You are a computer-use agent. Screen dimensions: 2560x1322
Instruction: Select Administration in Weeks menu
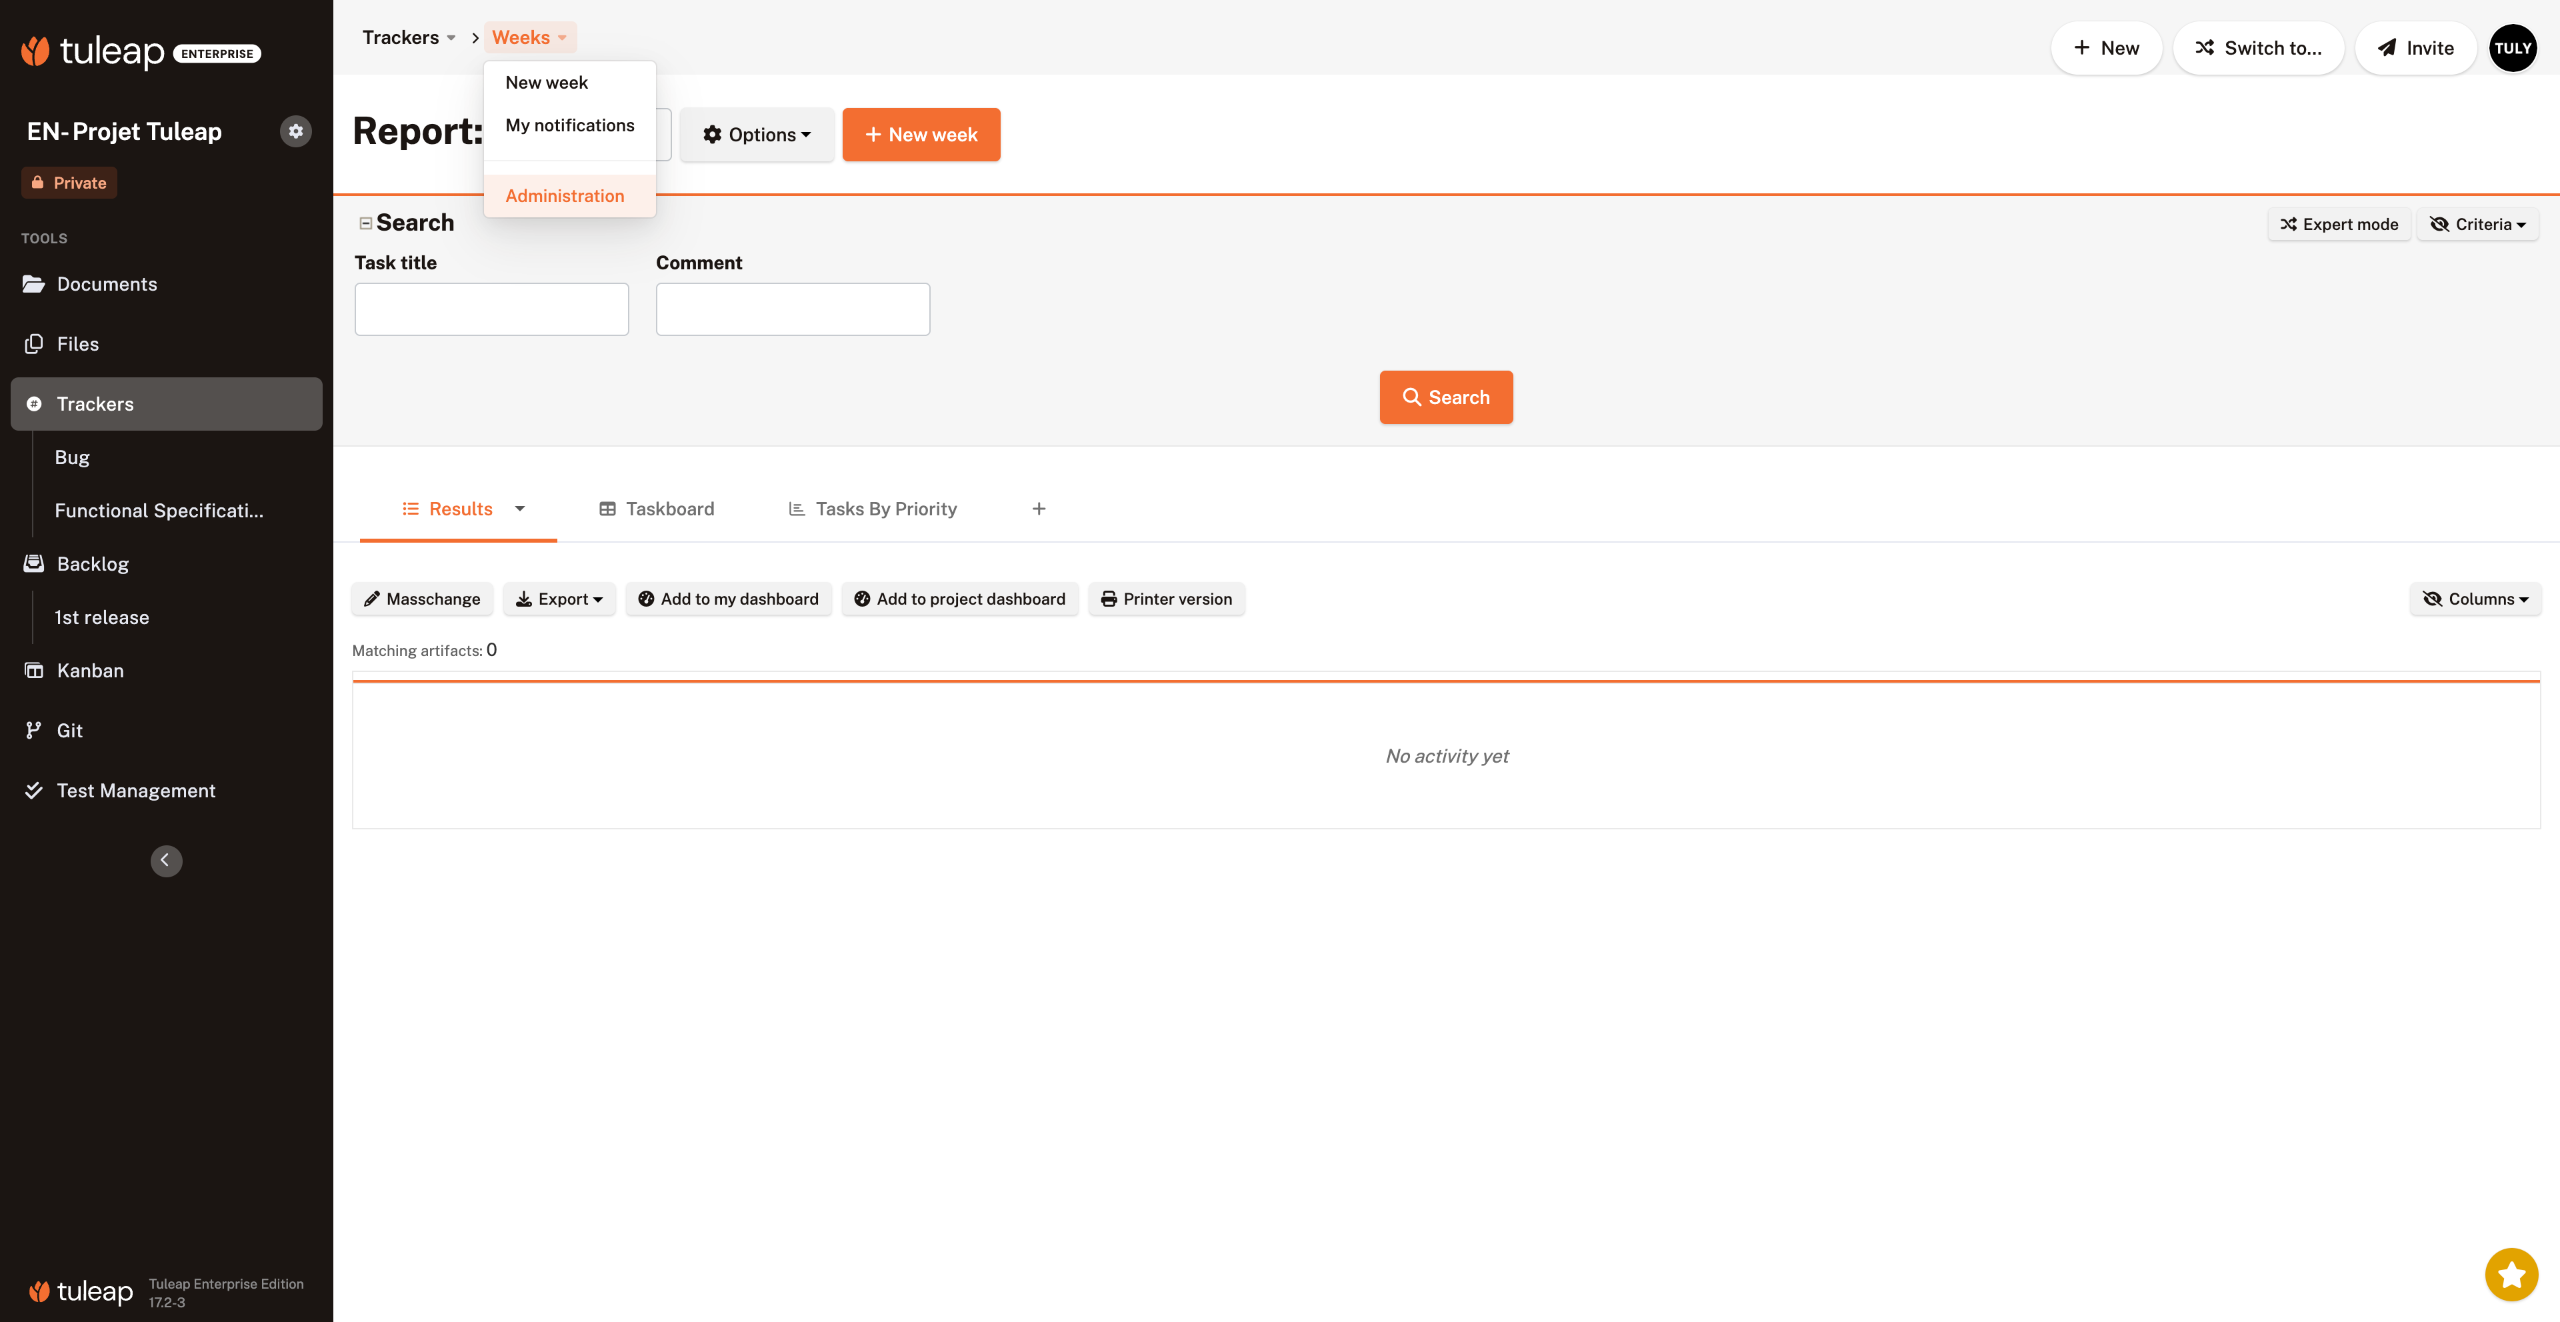coord(565,196)
